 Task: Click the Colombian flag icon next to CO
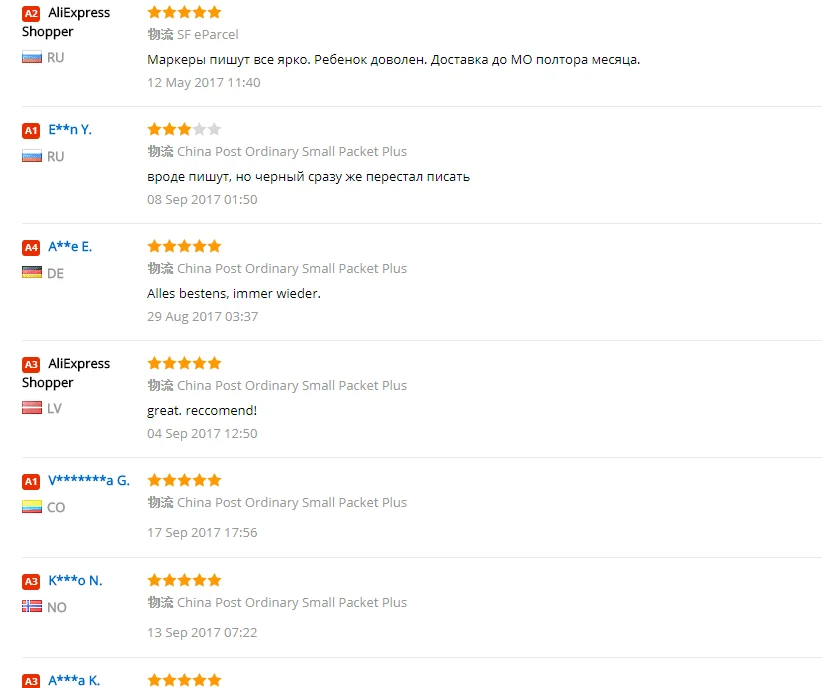click(31, 507)
